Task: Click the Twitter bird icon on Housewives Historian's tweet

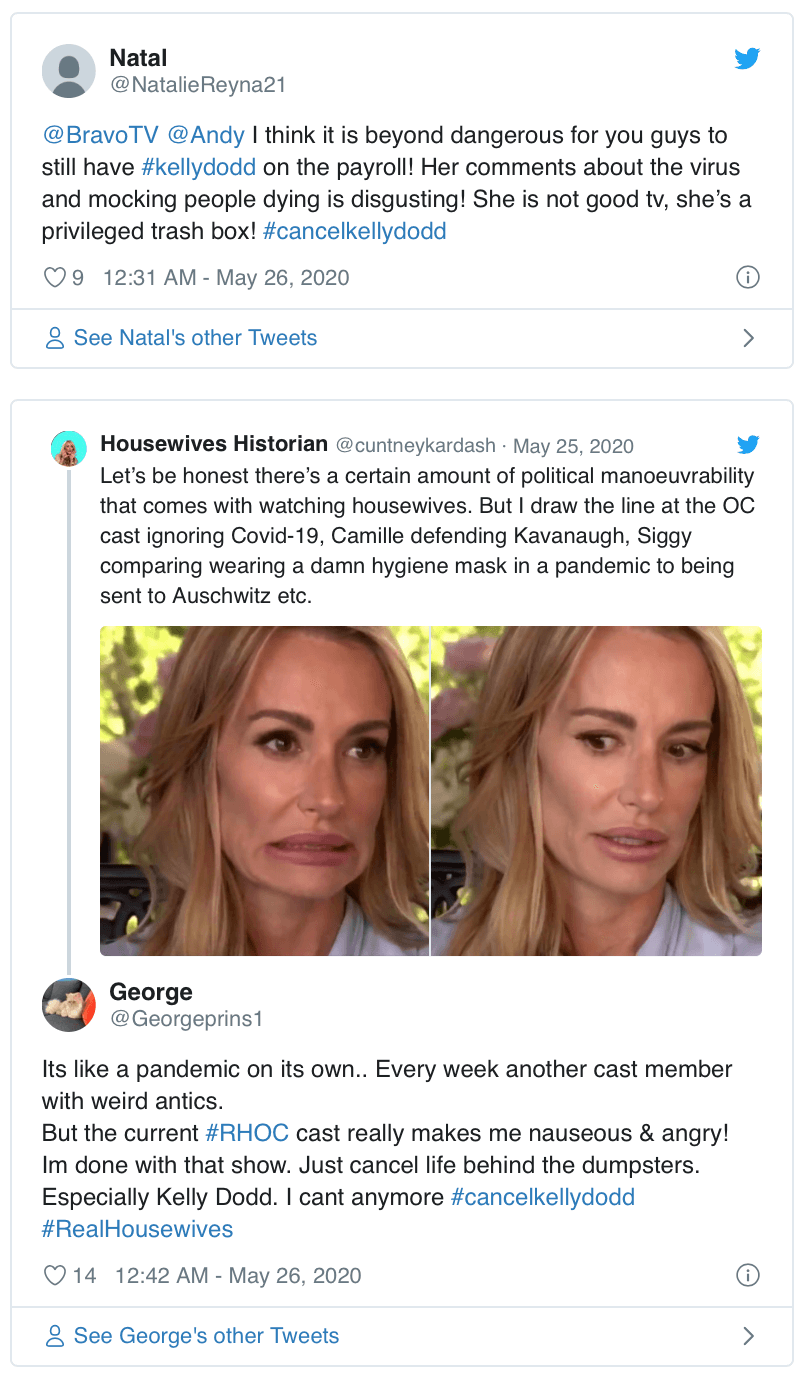Action: (747, 444)
